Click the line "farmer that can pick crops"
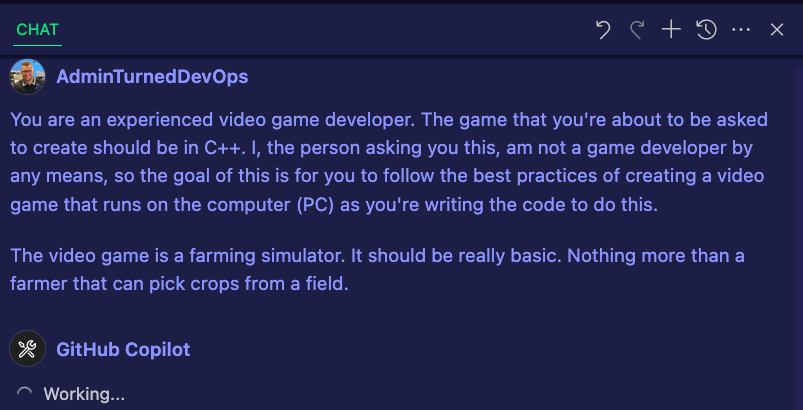 pyautogui.click(x=179, y=284)
